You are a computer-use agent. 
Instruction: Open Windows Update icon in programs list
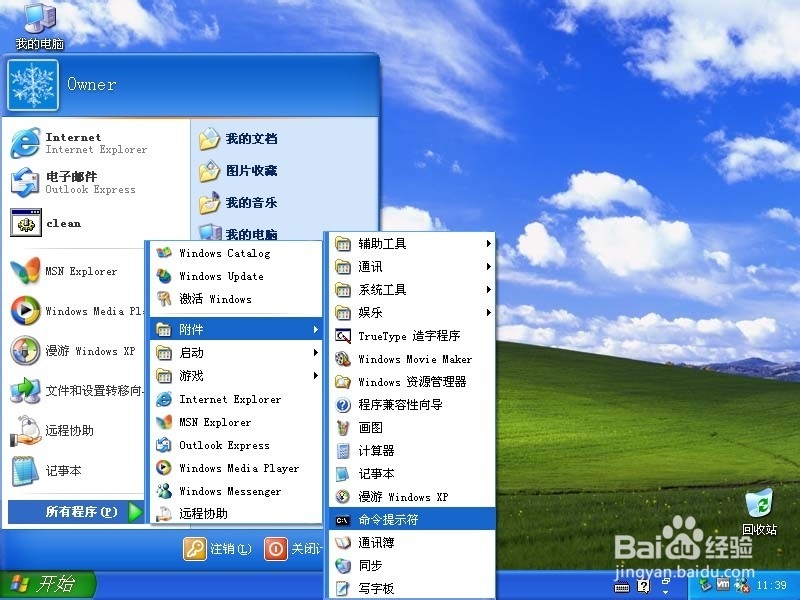164,276
